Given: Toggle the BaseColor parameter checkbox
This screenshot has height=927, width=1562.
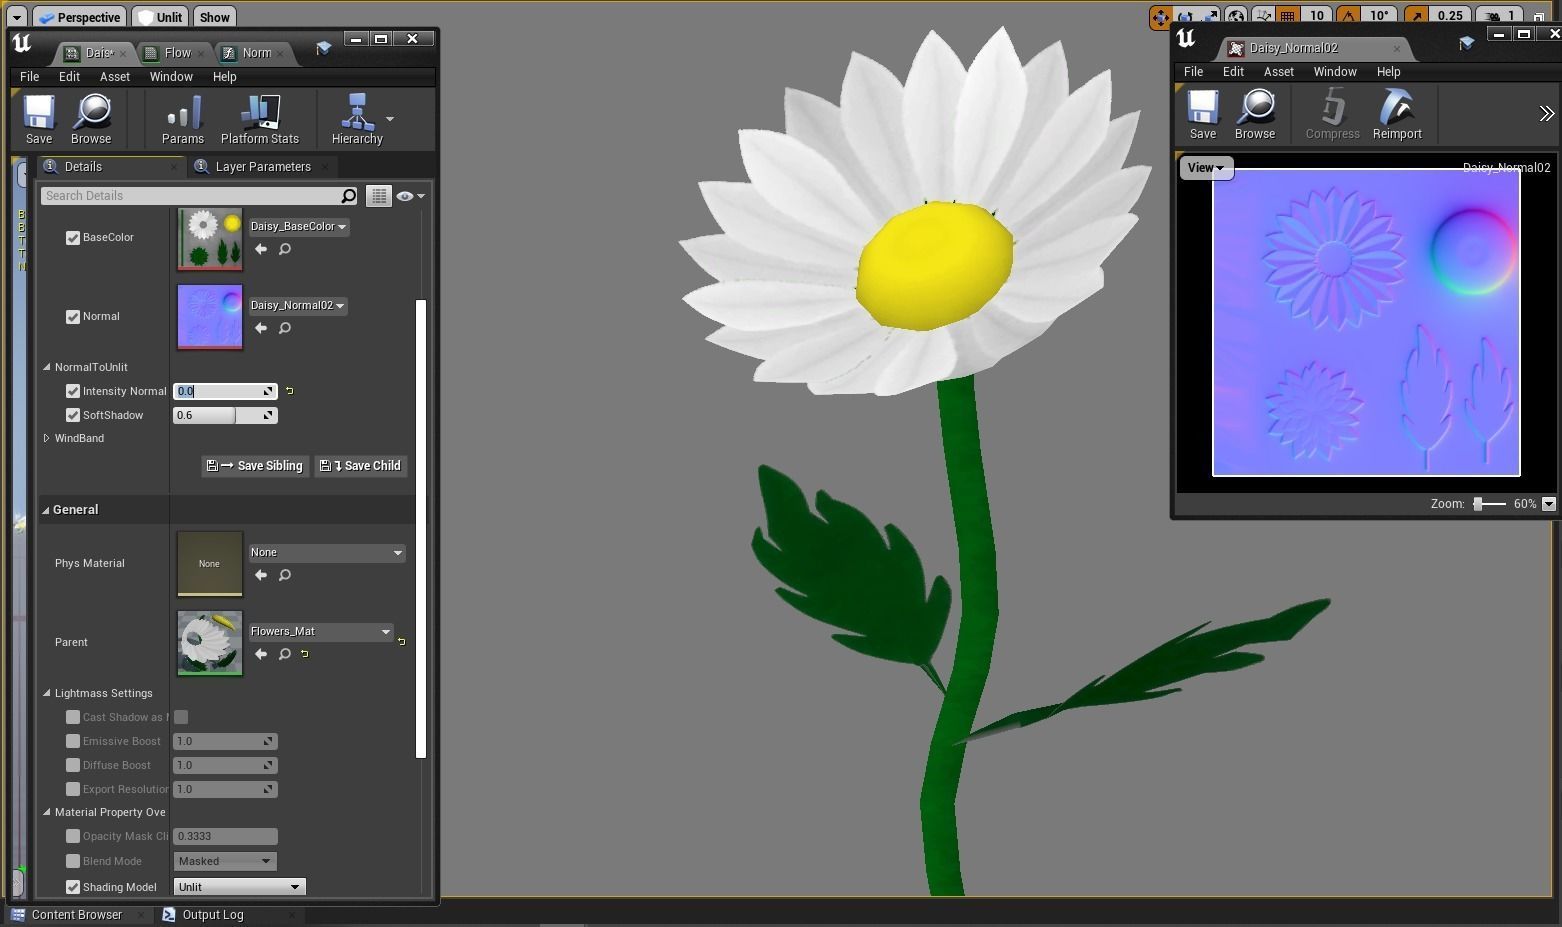Looking at the screenshot, I should (x=73, y=238).
